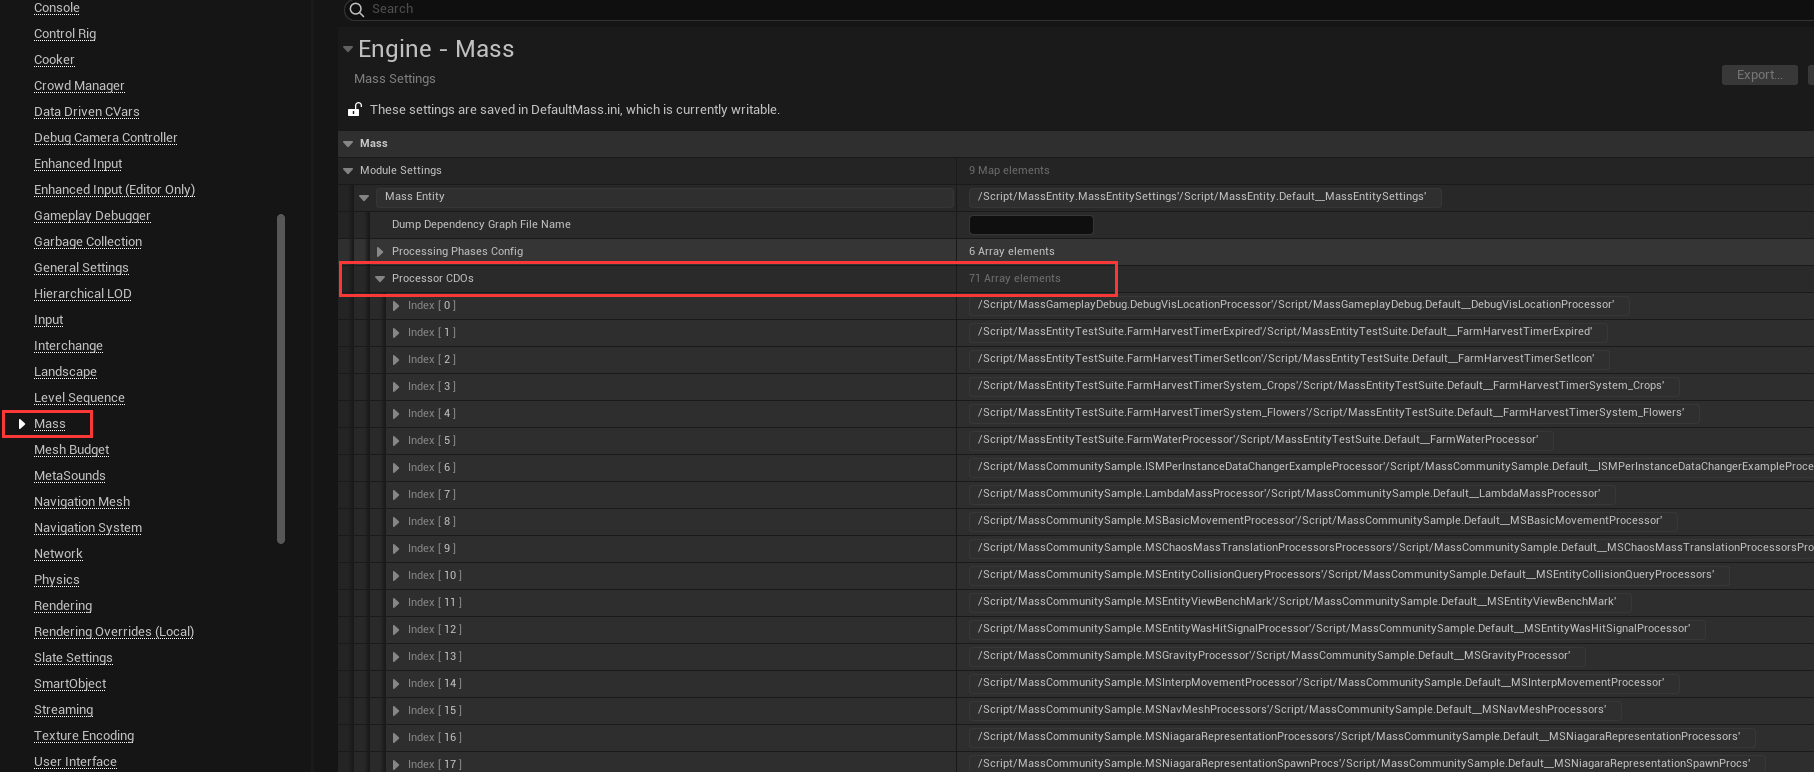Collapse the Engine - Mass section header
This screenshot has width=1814, height=772.
348,49
